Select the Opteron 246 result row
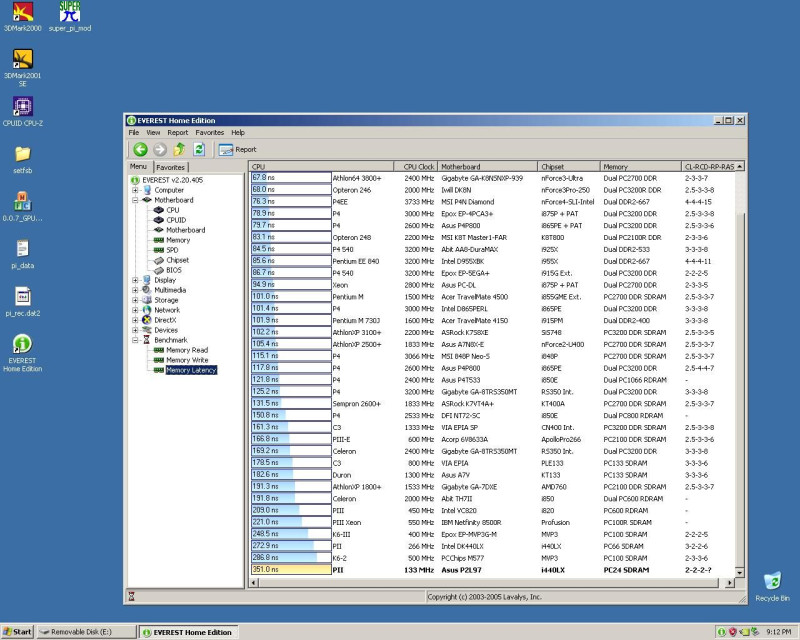The height and width of the screenshot is (640, 800). pos(492,190)
